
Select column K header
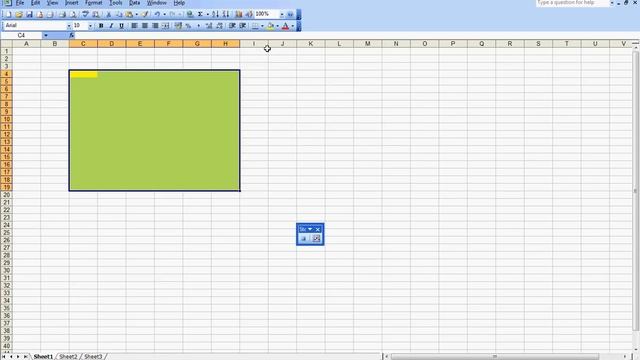[311, 44]
